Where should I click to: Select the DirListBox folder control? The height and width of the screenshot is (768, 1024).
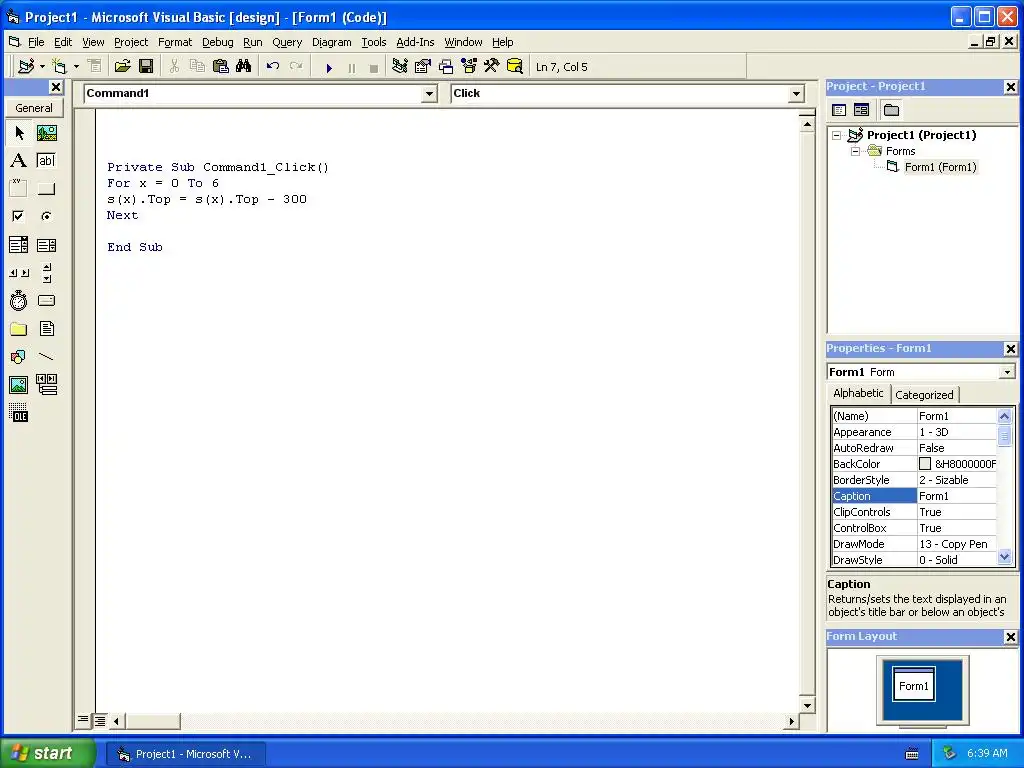[19, 328]
